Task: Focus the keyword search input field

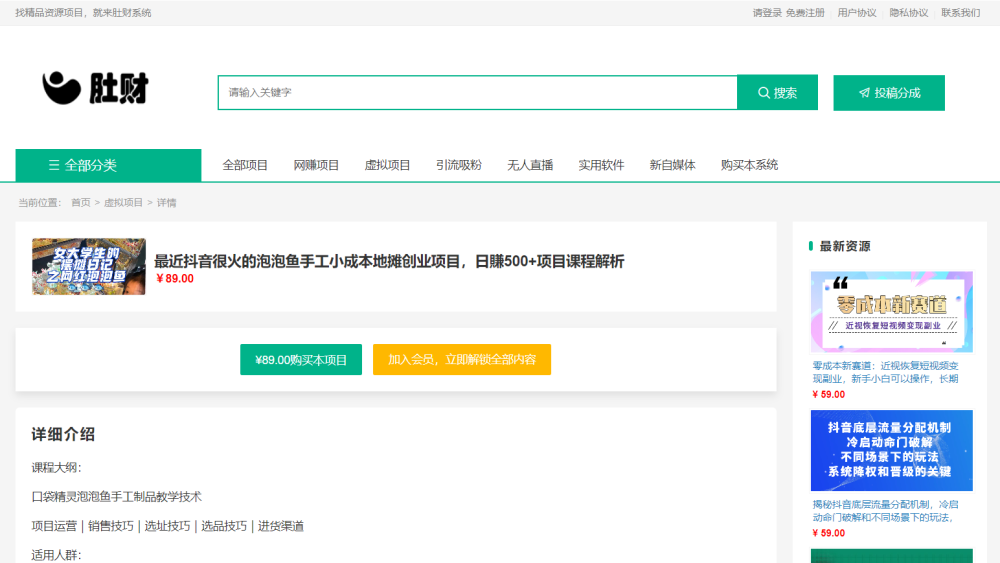Action: (x=476, y=93)
